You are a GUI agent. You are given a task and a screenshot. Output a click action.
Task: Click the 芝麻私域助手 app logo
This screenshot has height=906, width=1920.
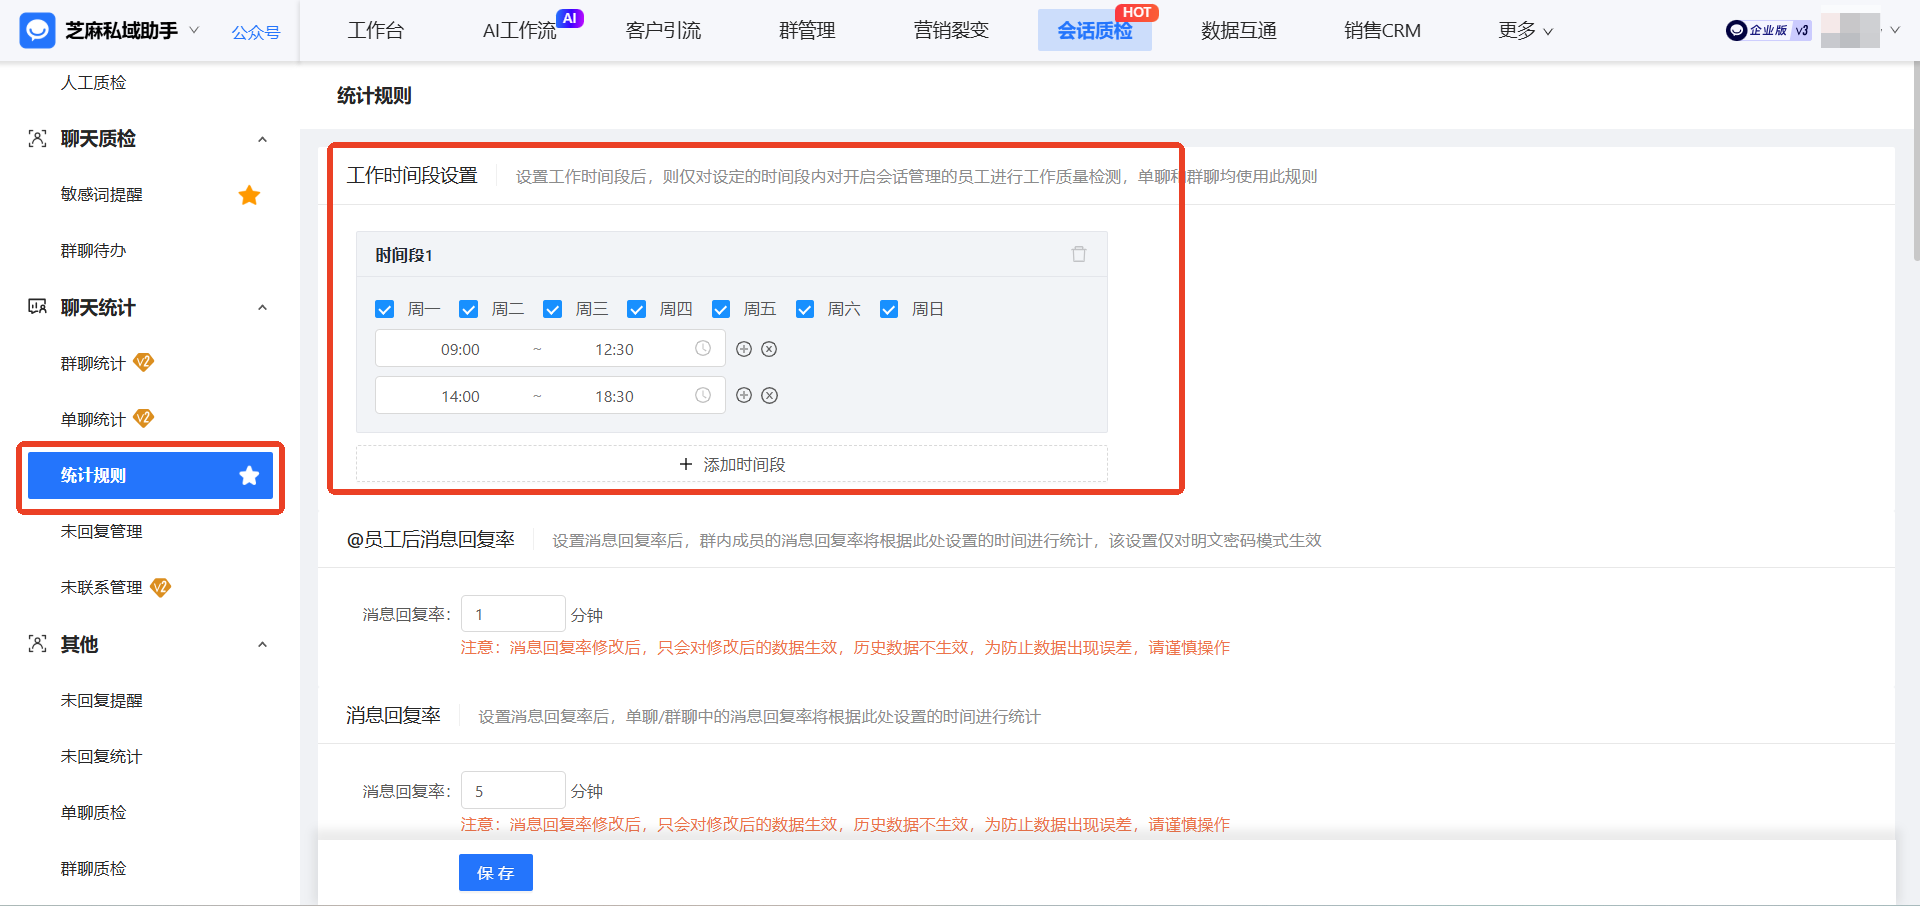tap(37, 30)
